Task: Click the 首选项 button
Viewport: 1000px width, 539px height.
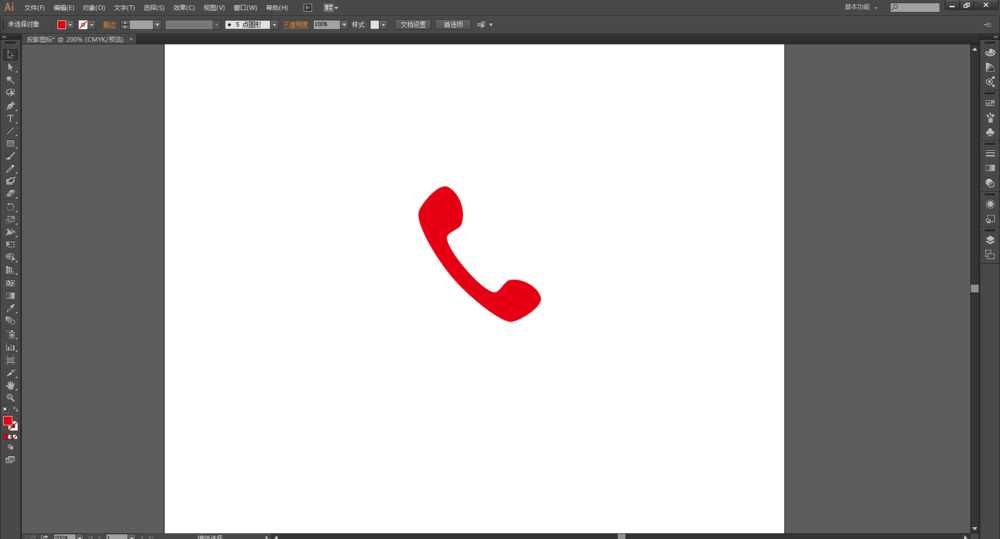Action: coord(453,24)
